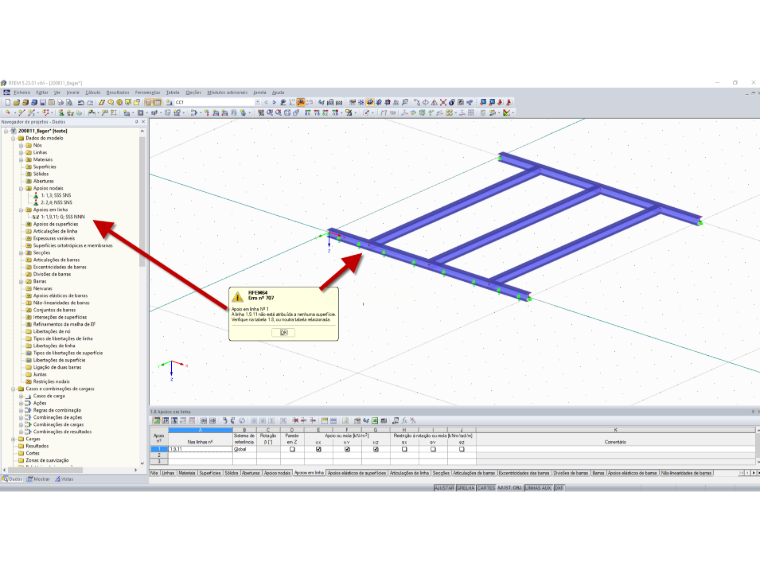The width and height of the screenshot is (760, 570).
Task: Select the Casos de carga tree item
Action: point(49,396)
